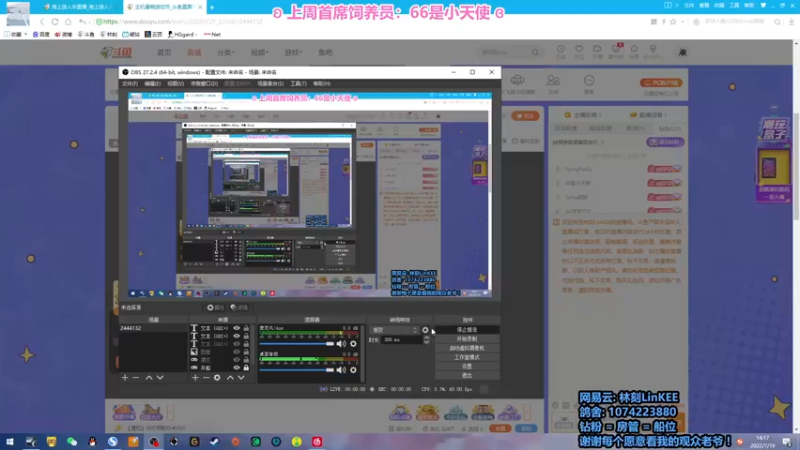The image size is (800, 450).
Task: Open scene transition properties gear
Action: (425, 330)
